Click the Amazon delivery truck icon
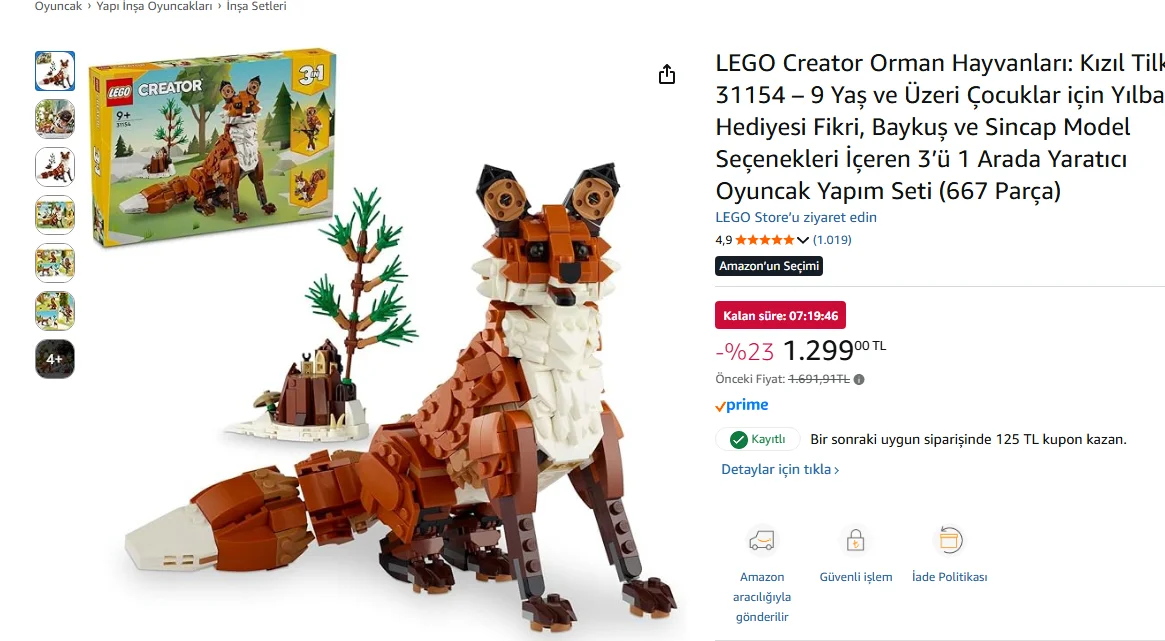The width and height of the screenshot is (1165, 641). point(762,540)
